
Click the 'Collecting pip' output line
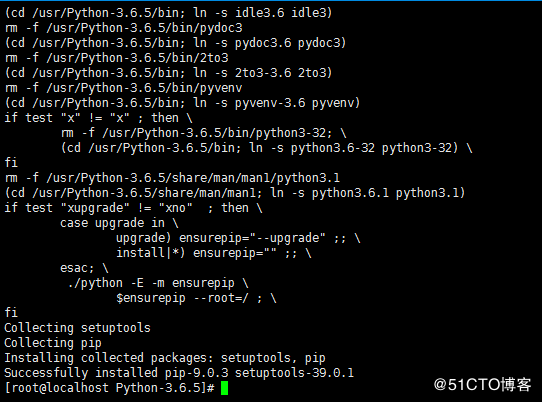point(53,343)
